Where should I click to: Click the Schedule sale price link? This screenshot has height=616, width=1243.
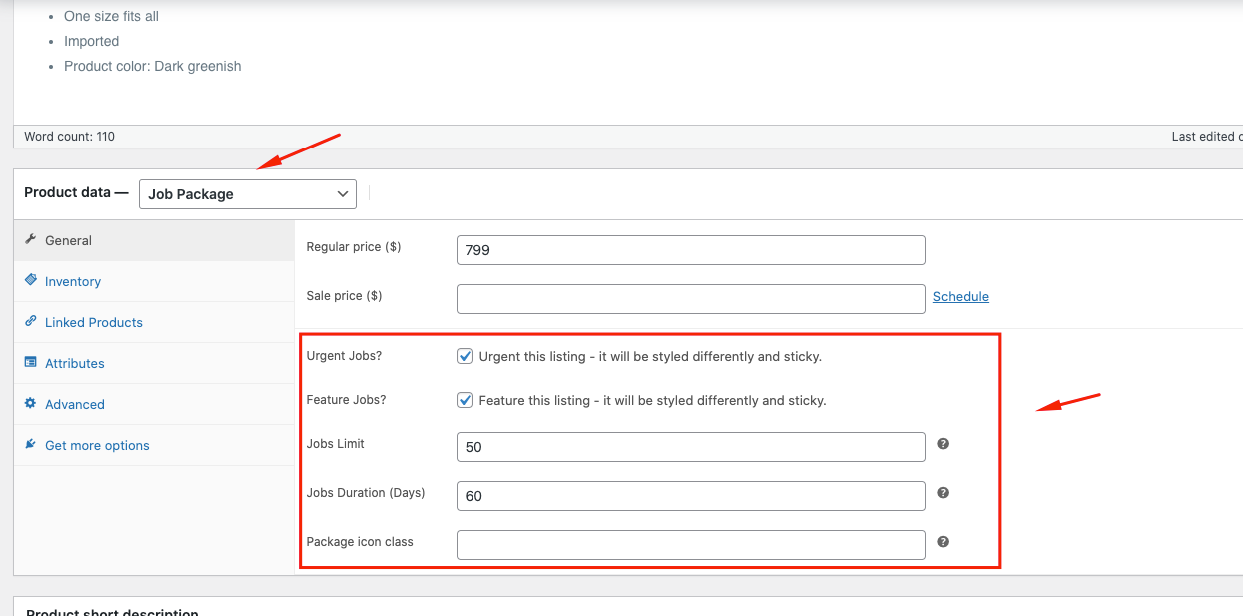tap(960, 297)
